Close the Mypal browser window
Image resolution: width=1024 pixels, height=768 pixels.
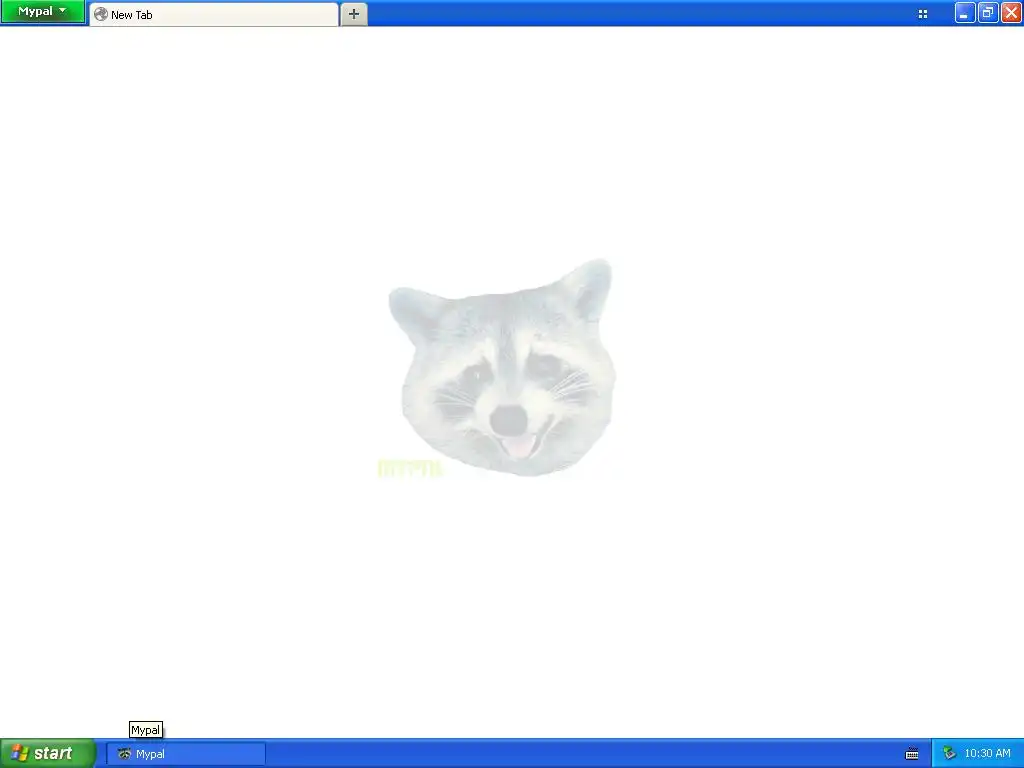click(x=1012, y=13)
